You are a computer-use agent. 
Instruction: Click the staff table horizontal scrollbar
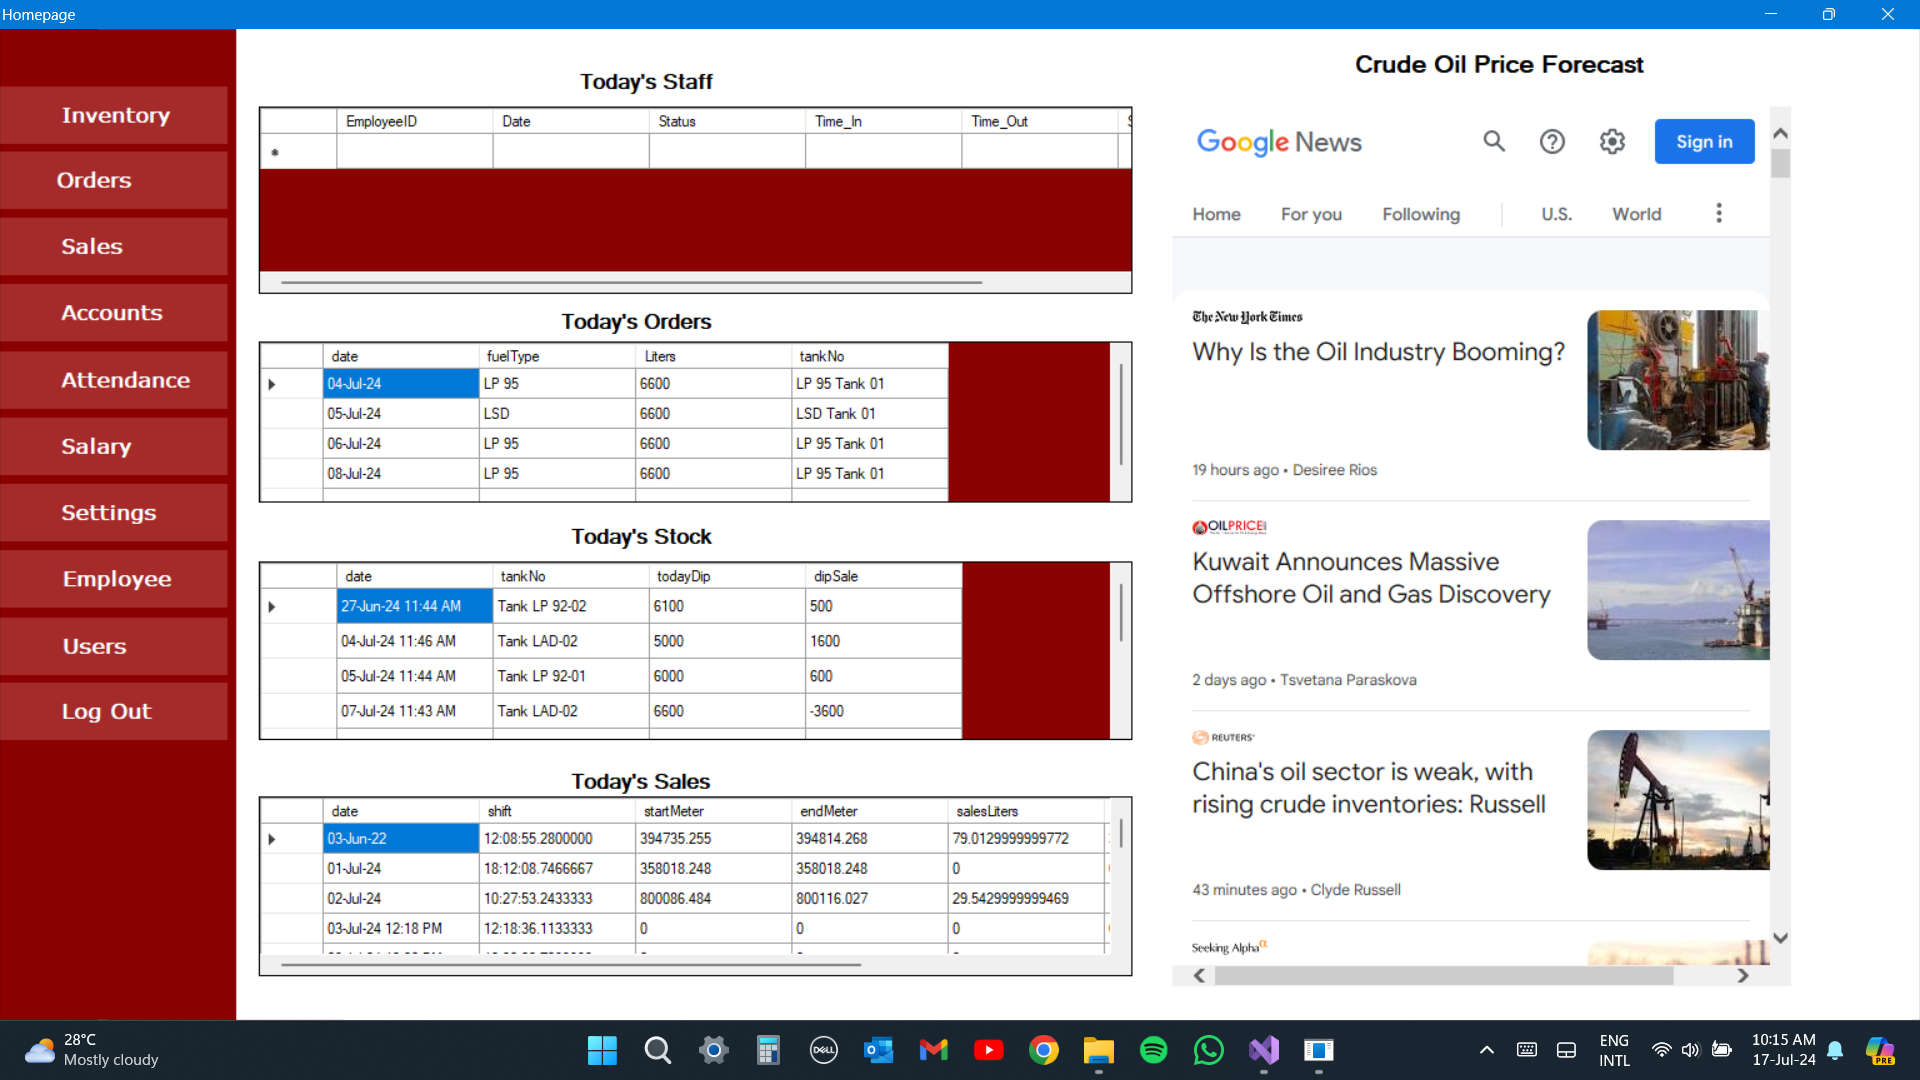click(x=631, y=283)
